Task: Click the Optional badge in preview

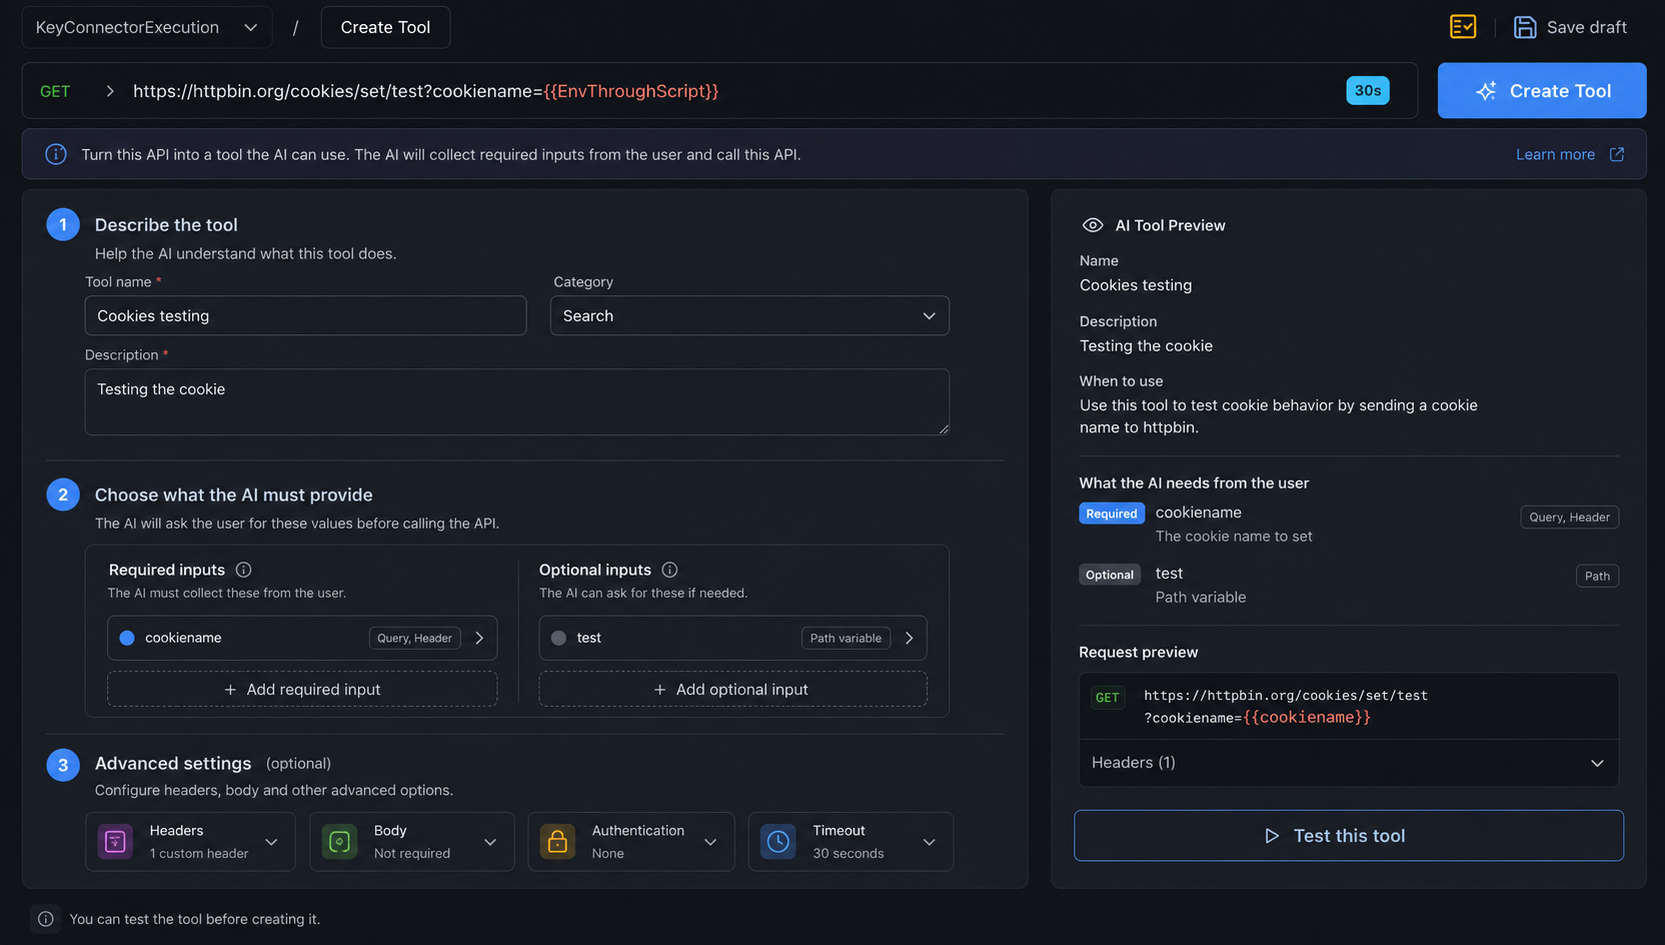Action: [x=1109, y=575]
